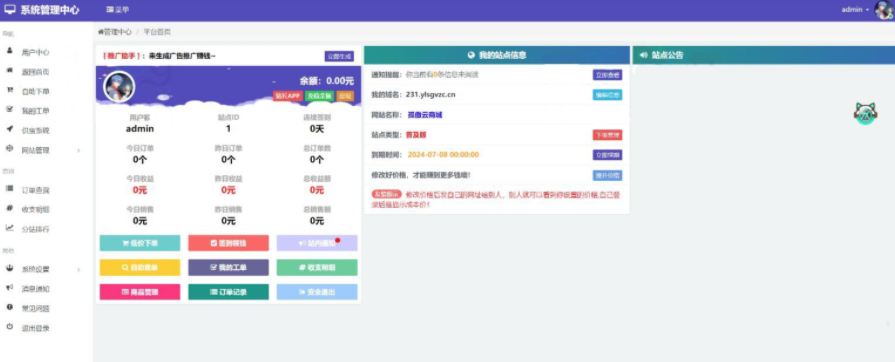Click the purple 我的工单 button

pos(228,268)
